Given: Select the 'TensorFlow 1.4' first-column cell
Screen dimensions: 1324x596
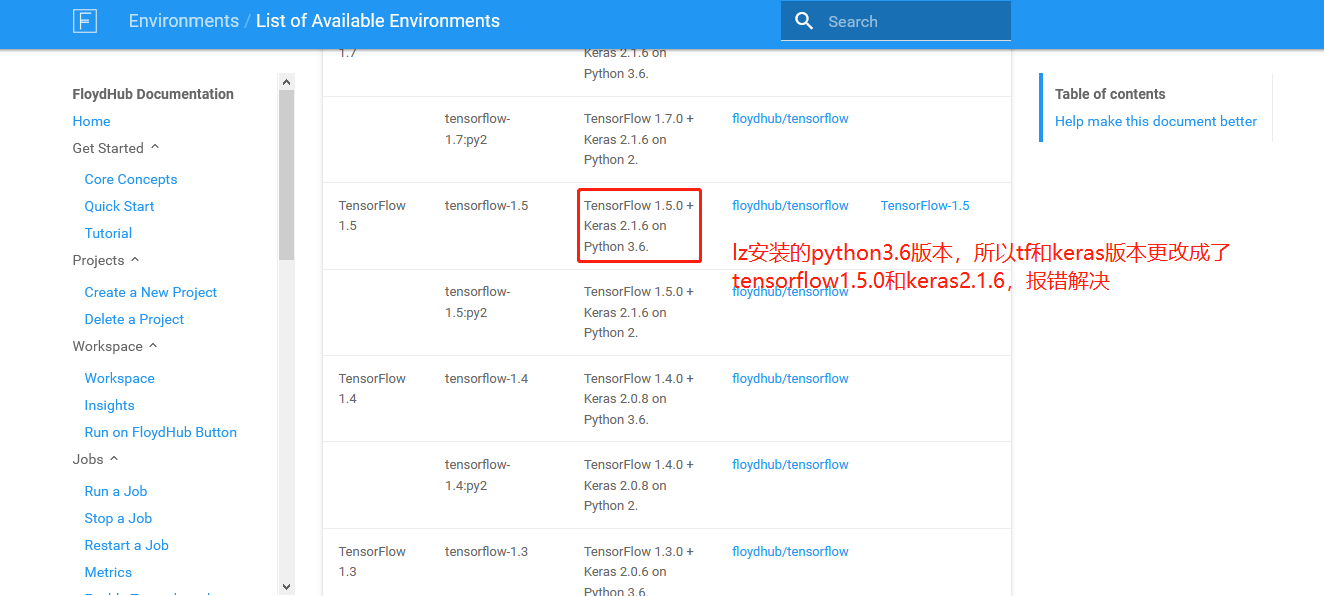Looking at the screenshot, I should [372, 388].
